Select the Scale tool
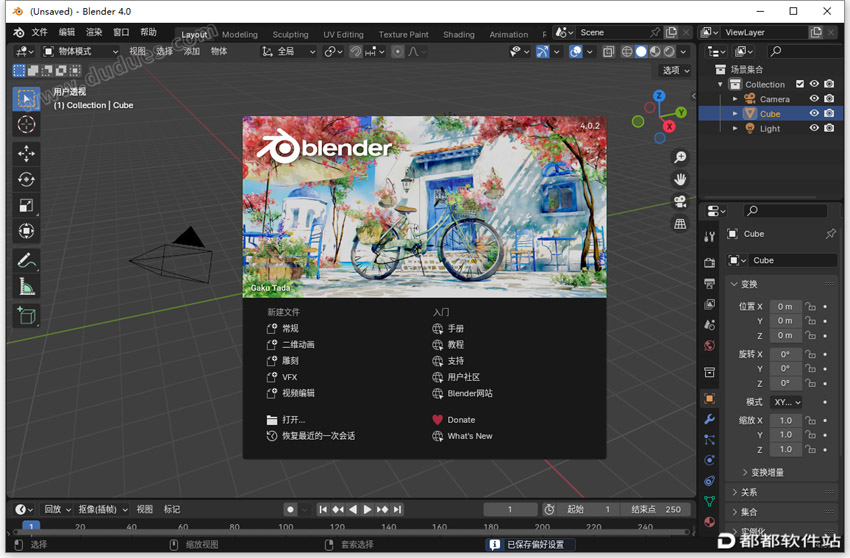 coord(26,206)
